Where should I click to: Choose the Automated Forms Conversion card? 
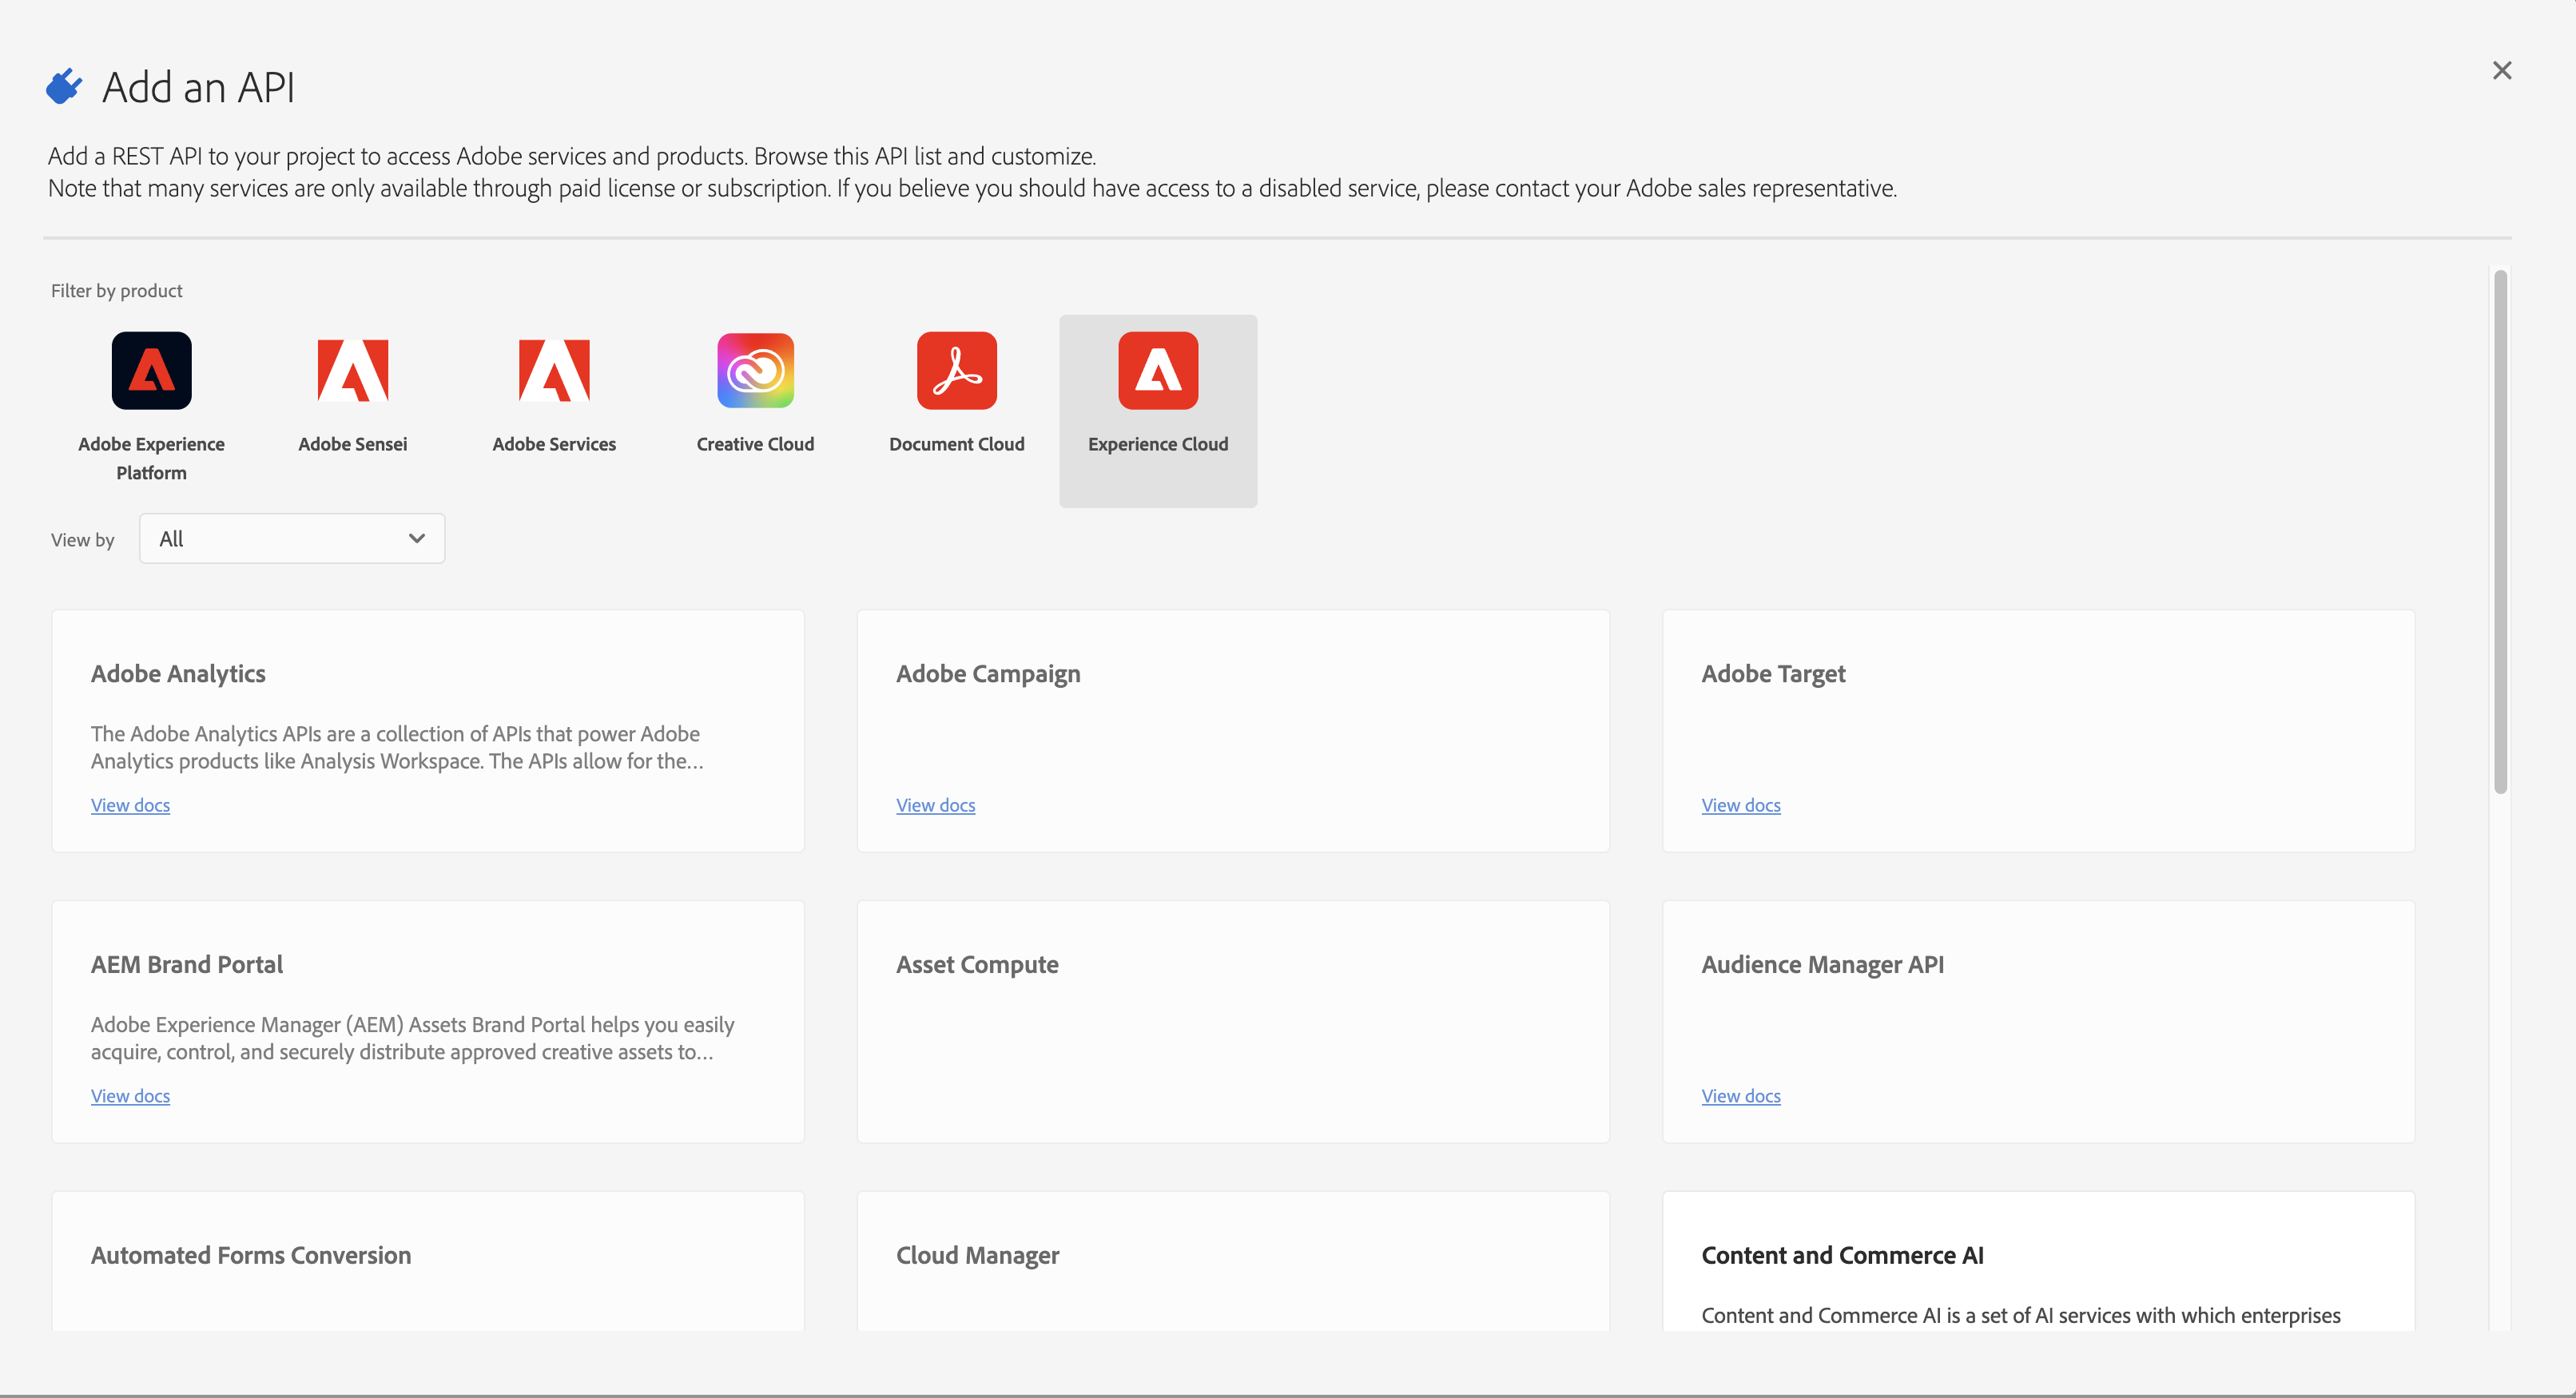click(x=427, y=1261)
